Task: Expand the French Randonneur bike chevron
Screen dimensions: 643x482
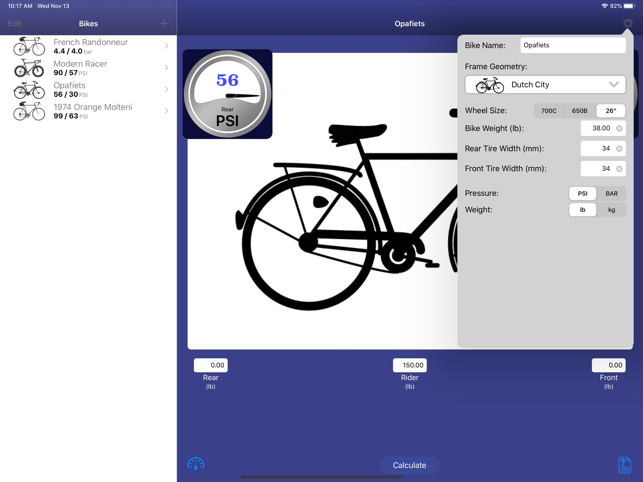Action: click(x=166, y=46)
